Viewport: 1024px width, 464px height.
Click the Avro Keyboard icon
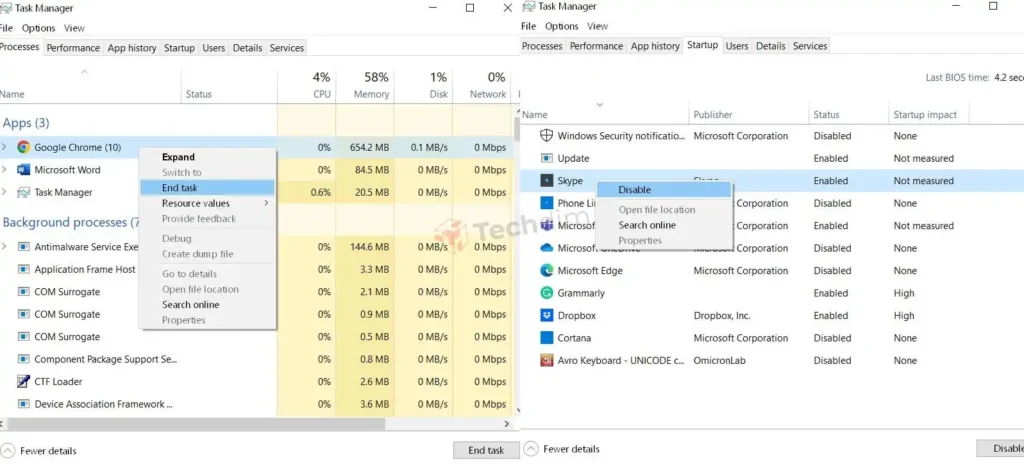coord(547,360)
